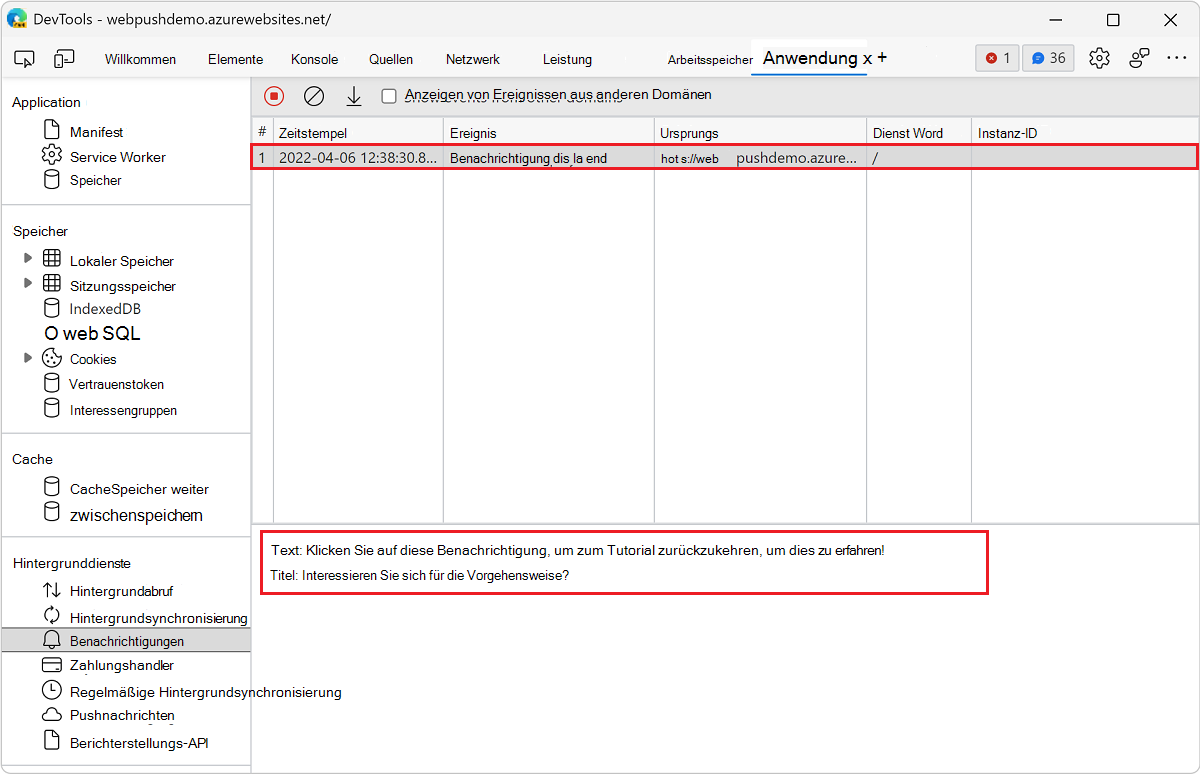
Task: Open the DevTools settings gear
Action: [1099, 58]
